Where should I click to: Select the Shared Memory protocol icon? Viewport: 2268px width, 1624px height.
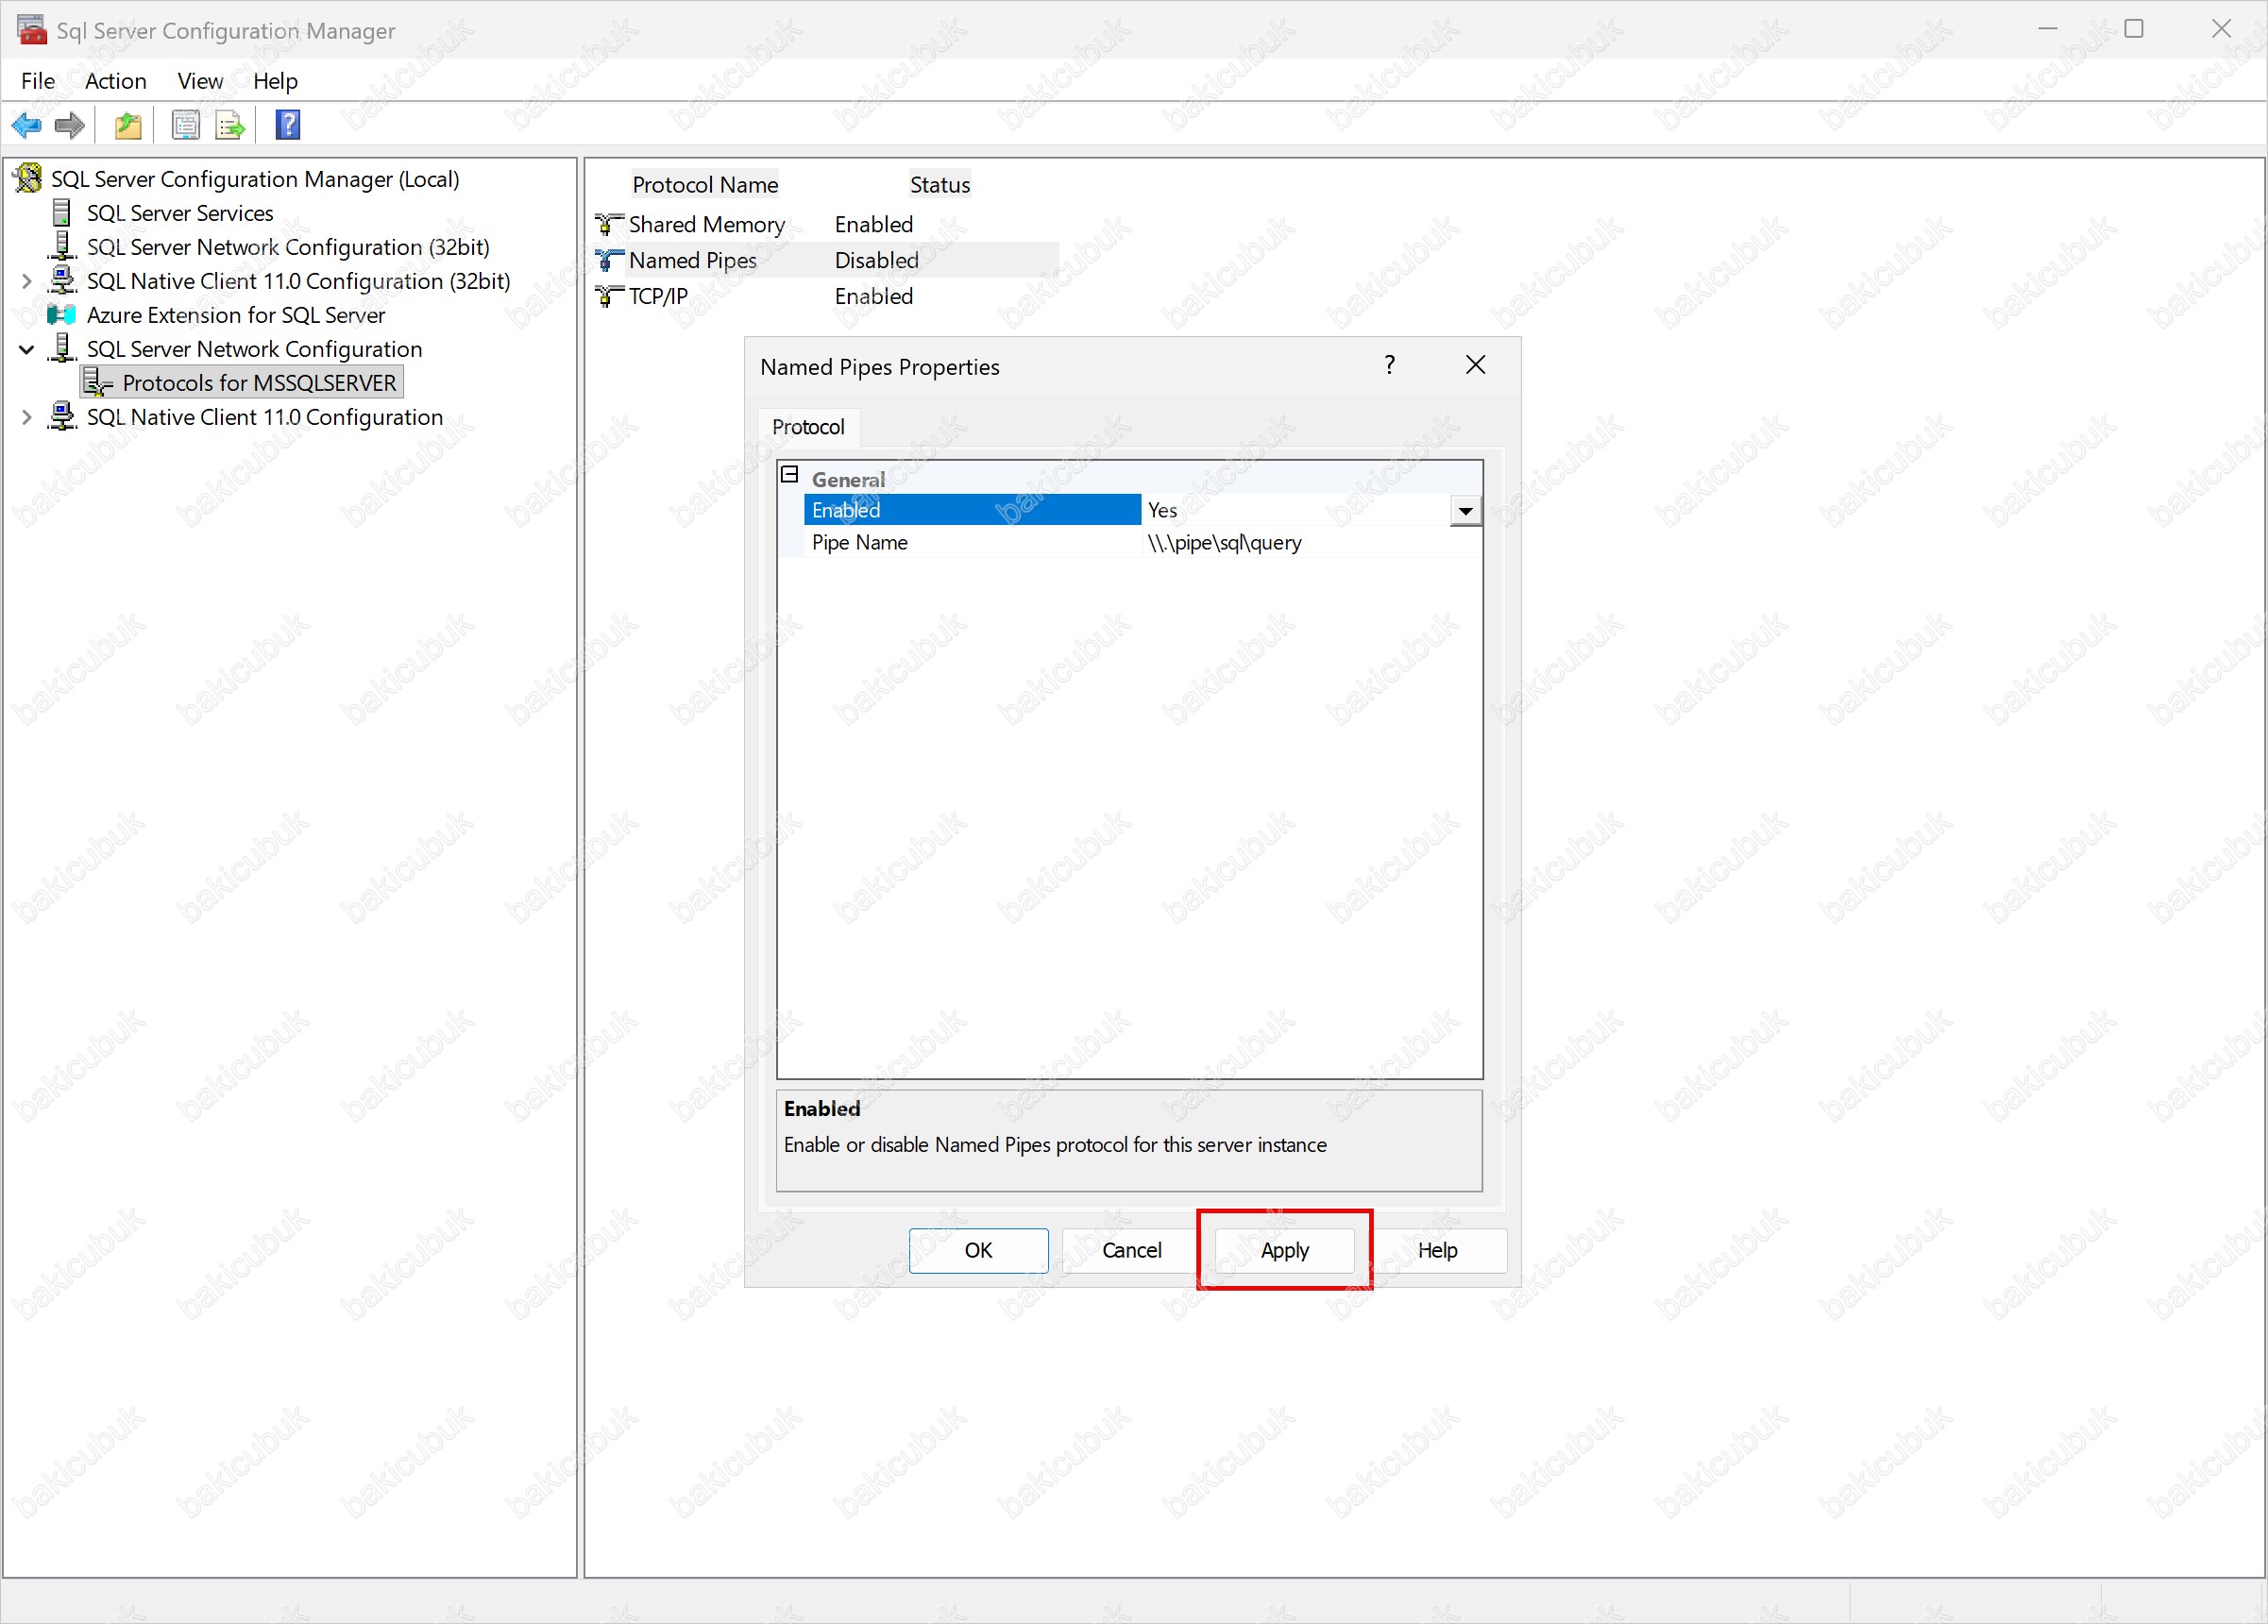click(608, 224)
